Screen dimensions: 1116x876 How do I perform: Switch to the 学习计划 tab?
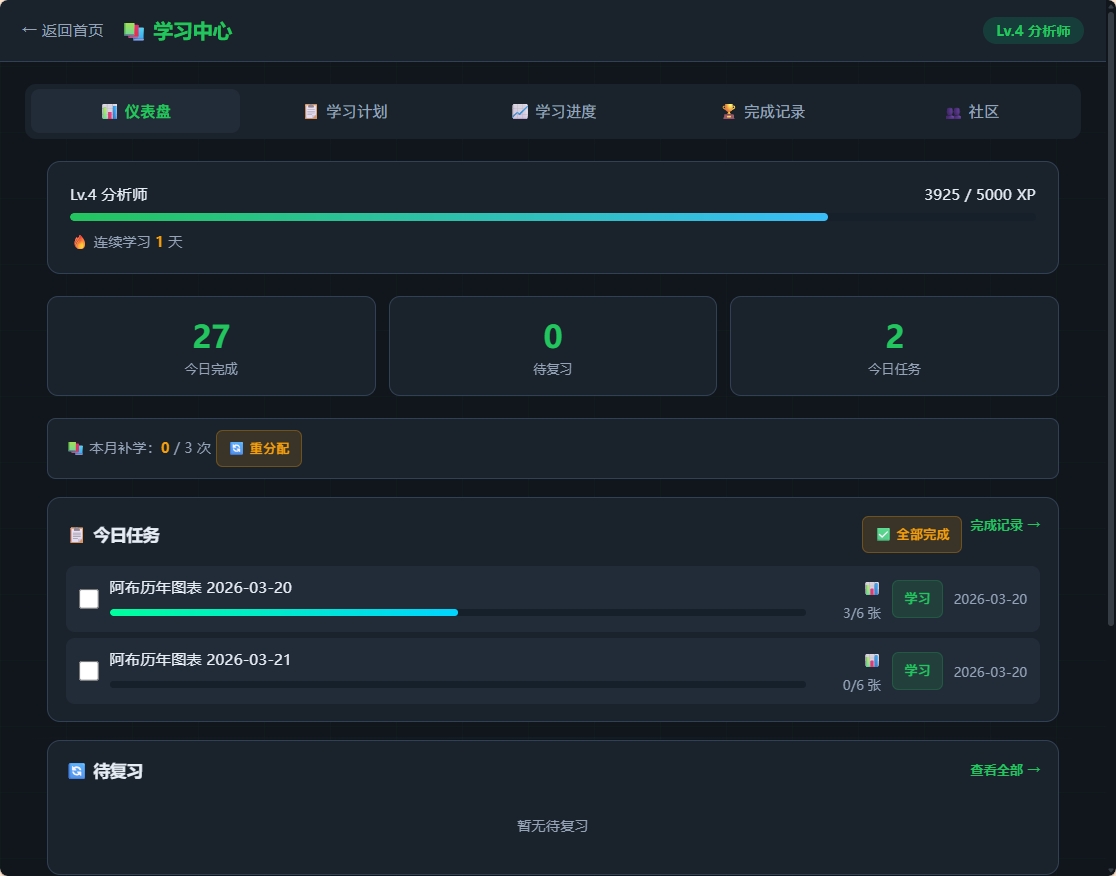(345, 112)
